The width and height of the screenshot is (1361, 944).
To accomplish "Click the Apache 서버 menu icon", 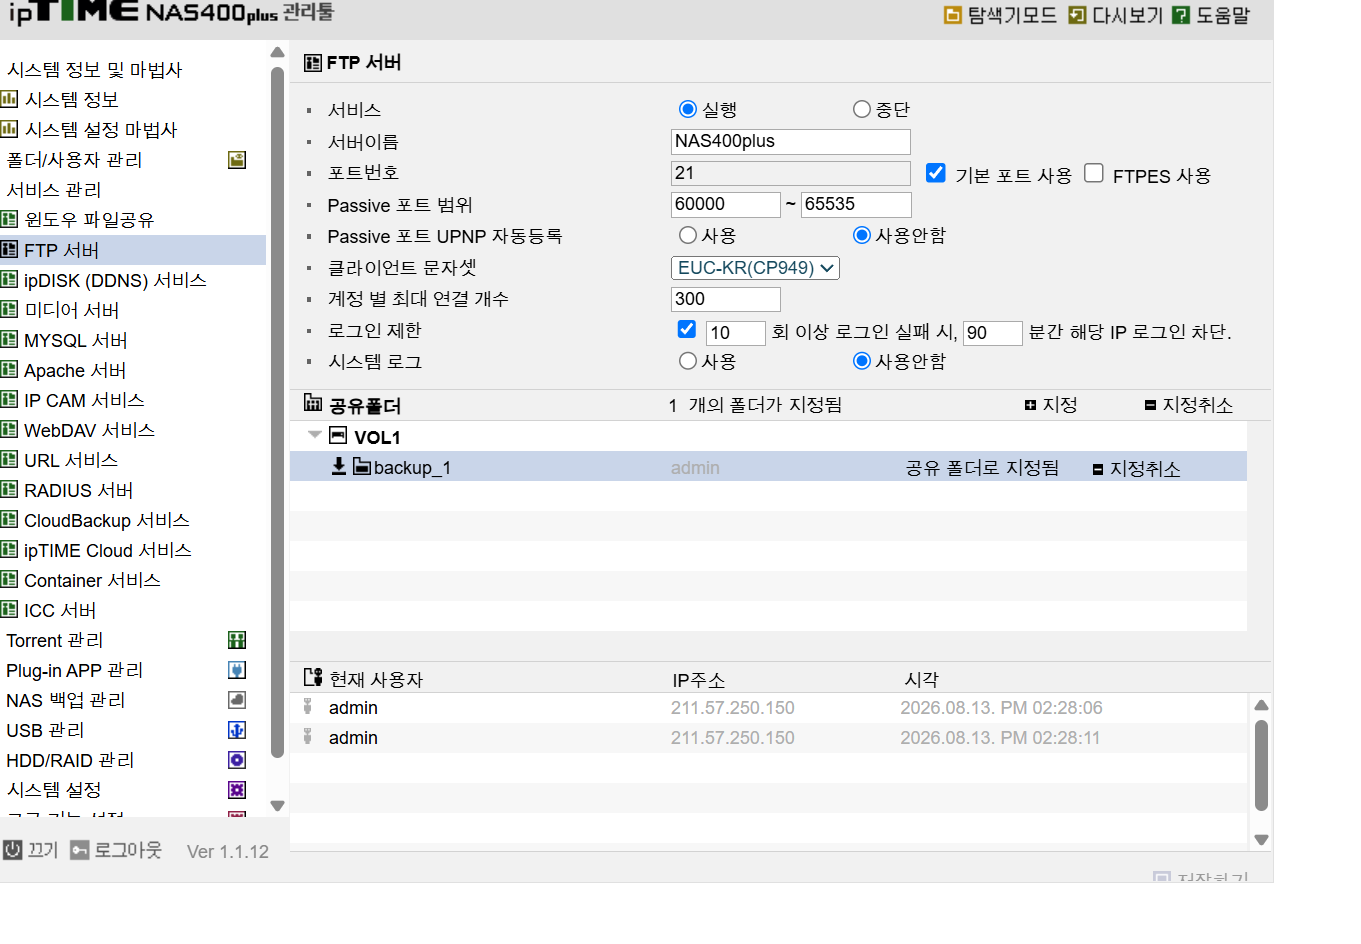I will [9, 369].
